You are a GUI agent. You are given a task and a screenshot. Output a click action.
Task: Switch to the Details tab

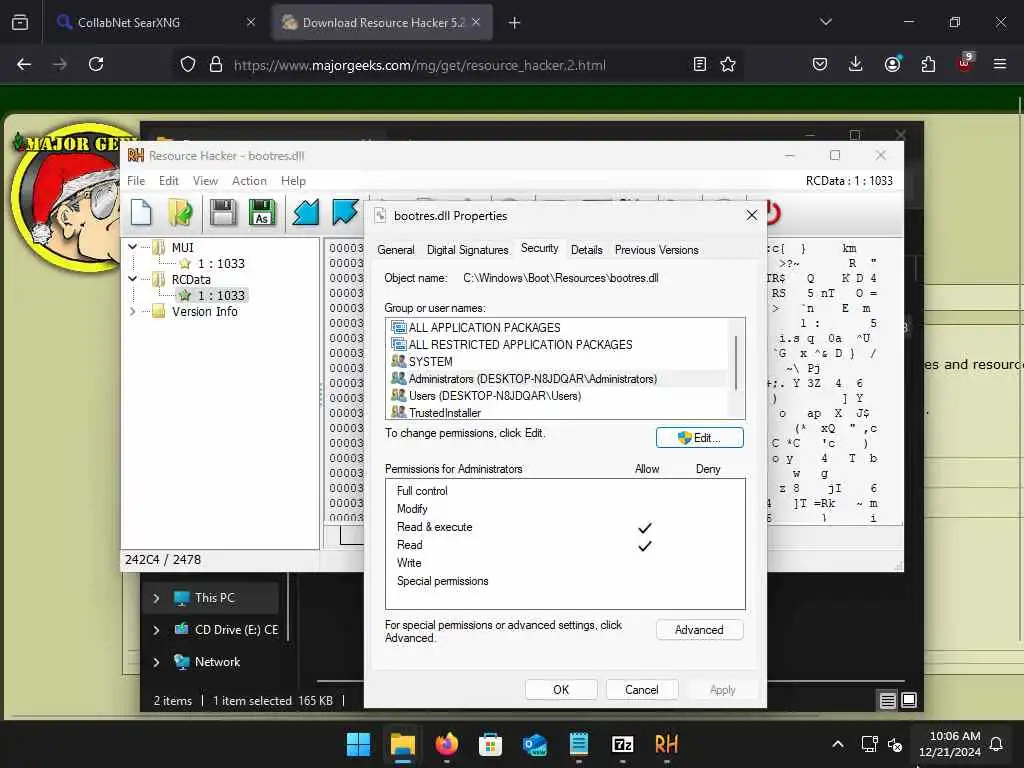[x=586, y=250]
